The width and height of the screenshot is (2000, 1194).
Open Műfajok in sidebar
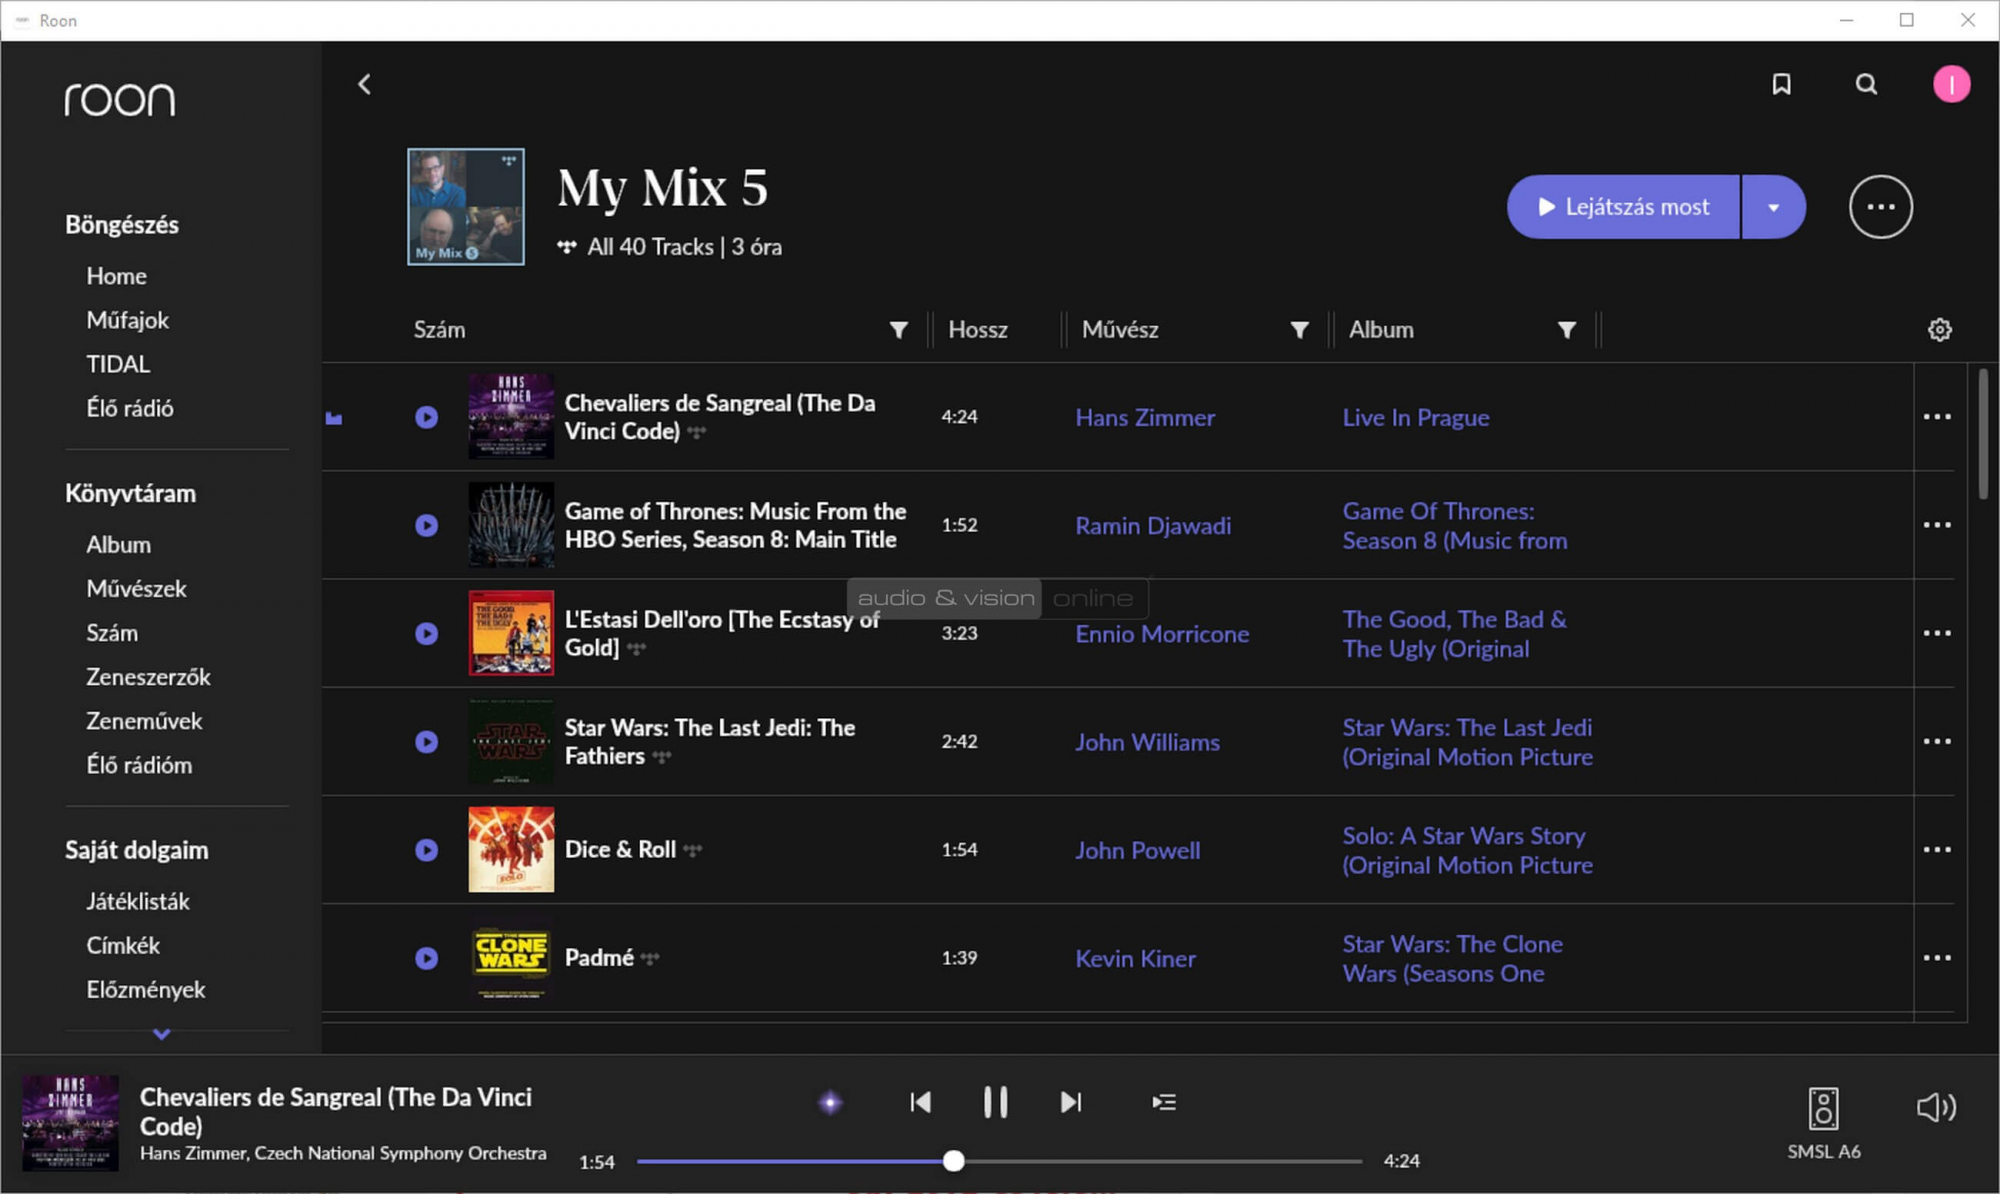[127, 320]
